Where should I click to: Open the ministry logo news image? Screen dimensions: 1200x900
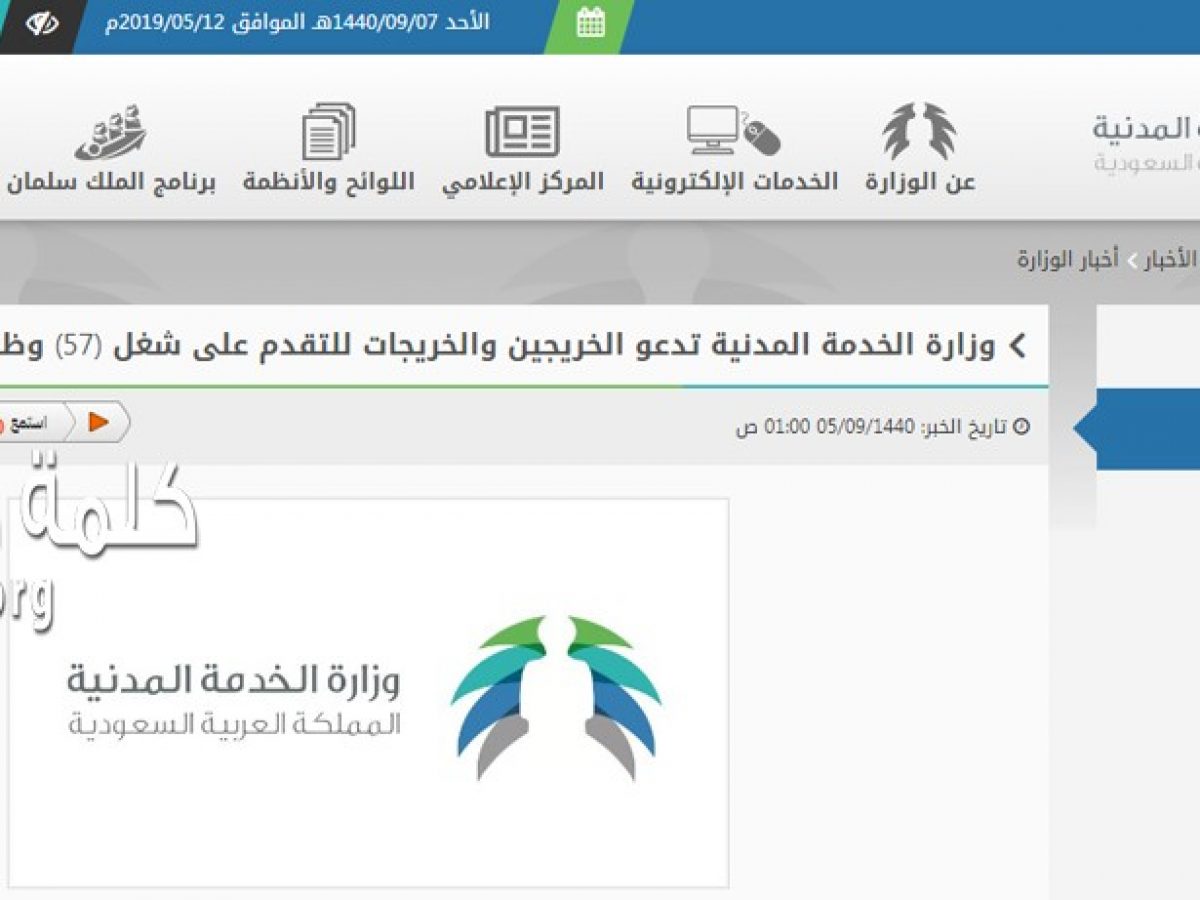[x=368, y=692]
